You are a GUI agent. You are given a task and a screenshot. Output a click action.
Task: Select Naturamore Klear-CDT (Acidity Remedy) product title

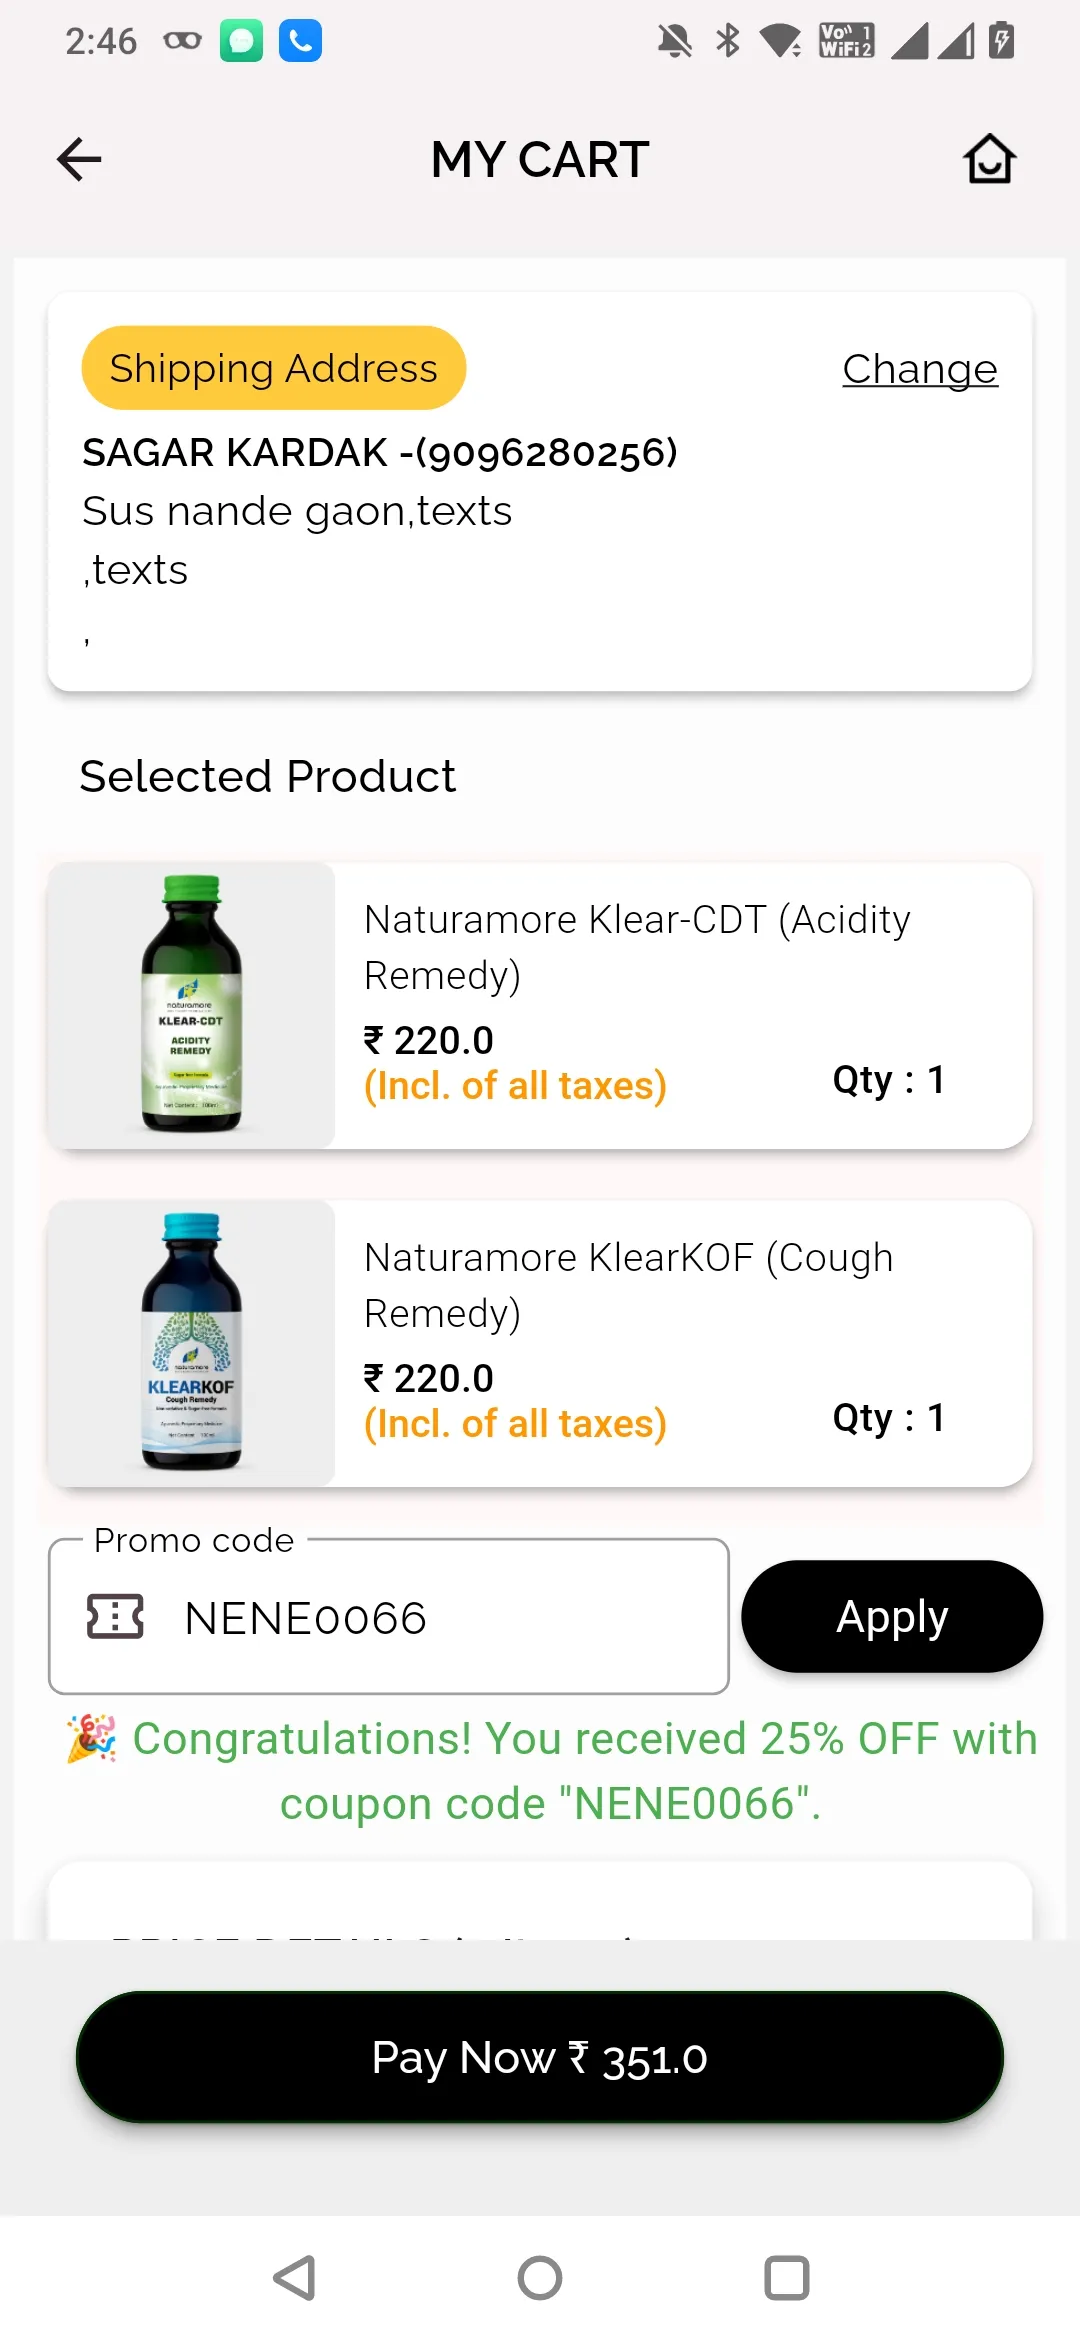pyautogui.click(x=637, y=946)
